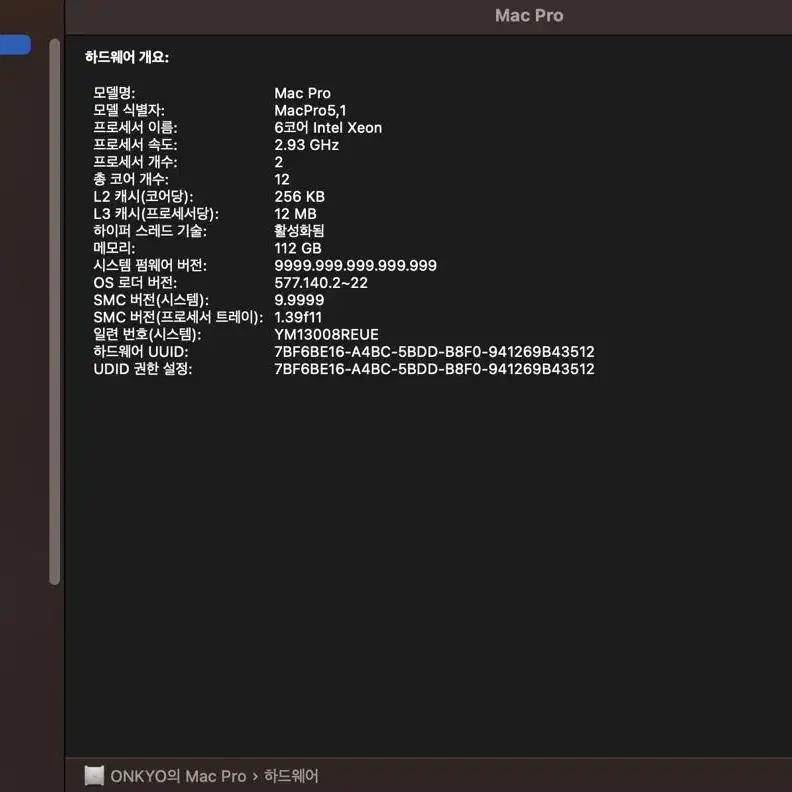Click 'ONKYO의 Mac Pro' in path bar
This screenshot has width=792, height=792.
pos(178,776)
